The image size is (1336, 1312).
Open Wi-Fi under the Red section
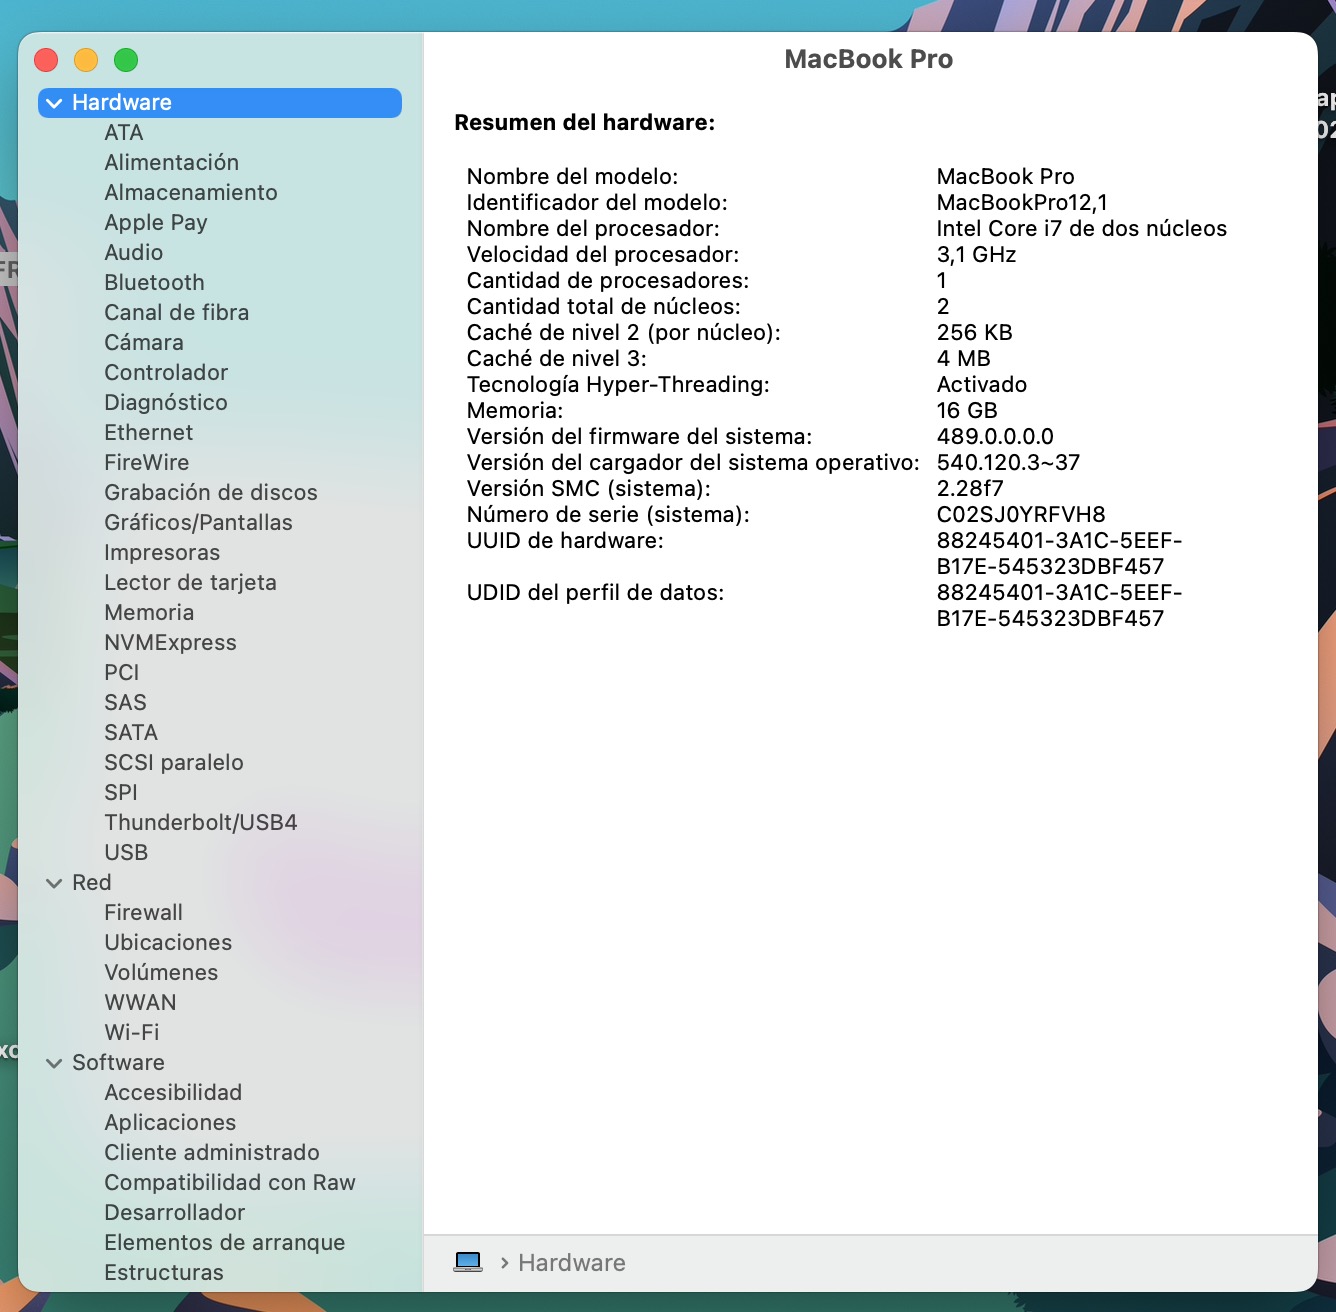coord(132,1033)
